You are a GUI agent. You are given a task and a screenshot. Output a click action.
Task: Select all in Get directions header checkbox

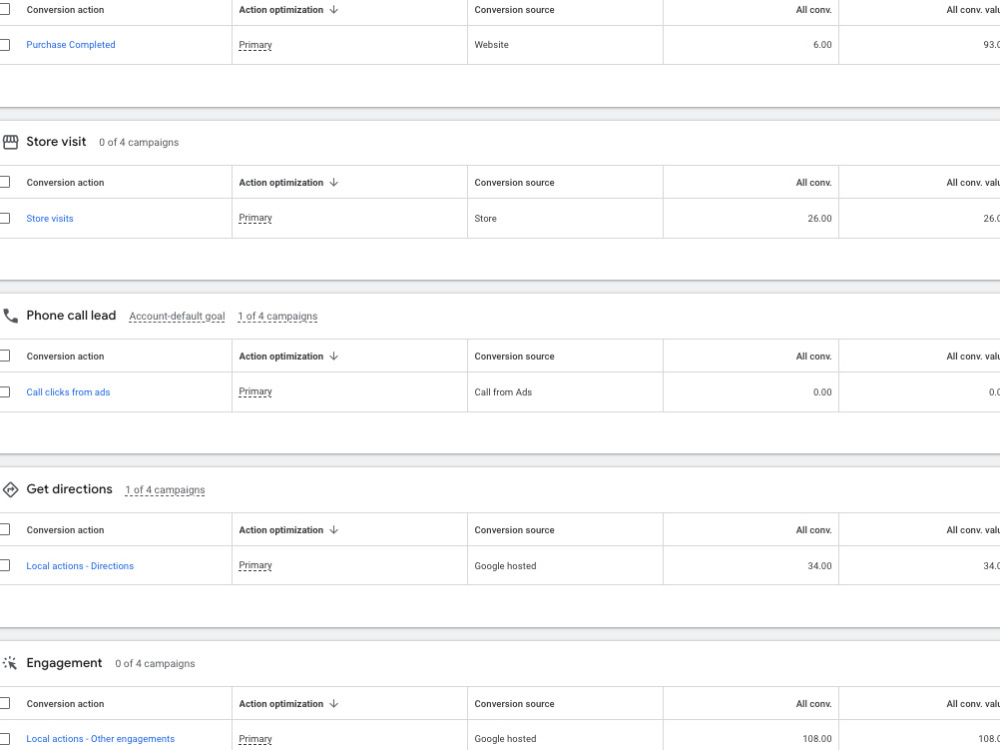[4, 529]
